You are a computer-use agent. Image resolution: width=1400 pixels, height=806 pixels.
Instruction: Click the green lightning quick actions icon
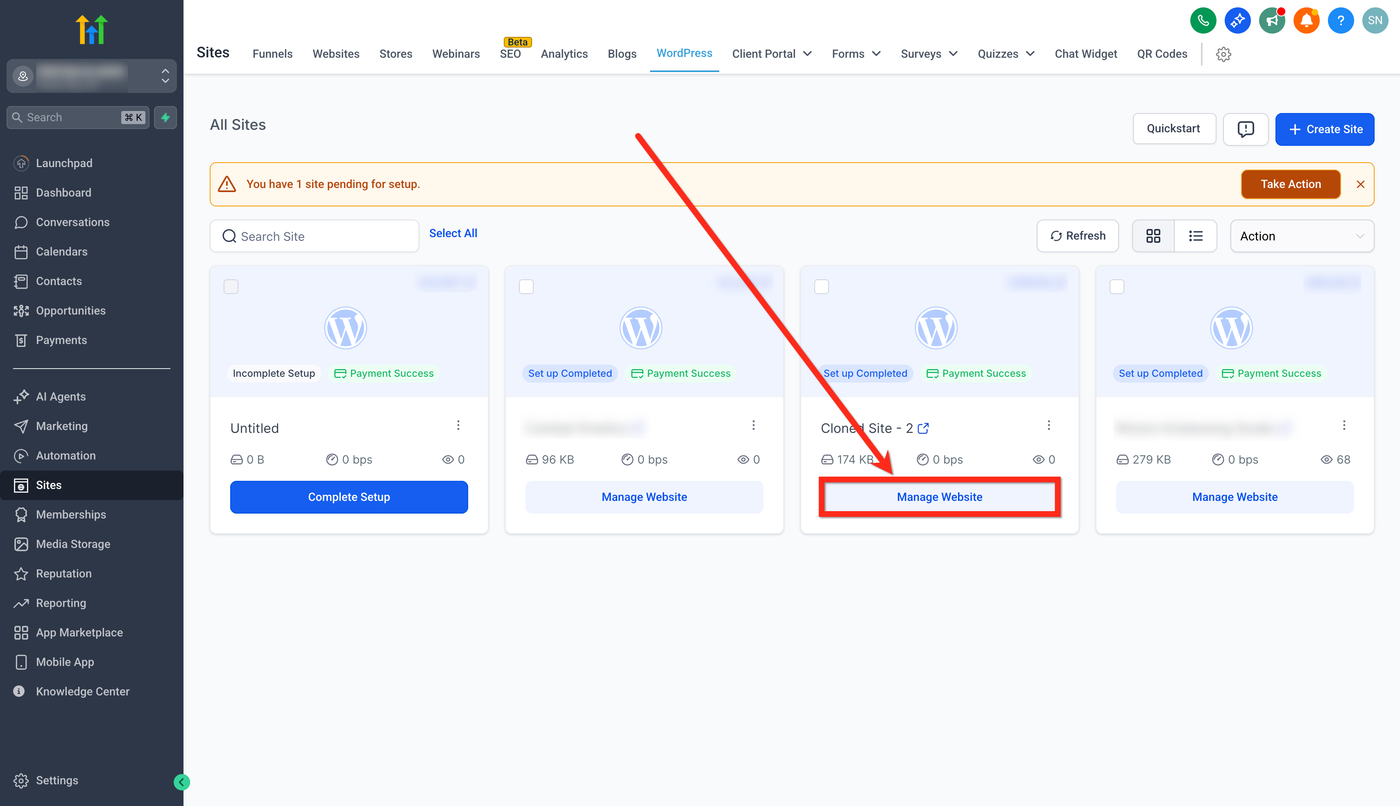[166, 117]
